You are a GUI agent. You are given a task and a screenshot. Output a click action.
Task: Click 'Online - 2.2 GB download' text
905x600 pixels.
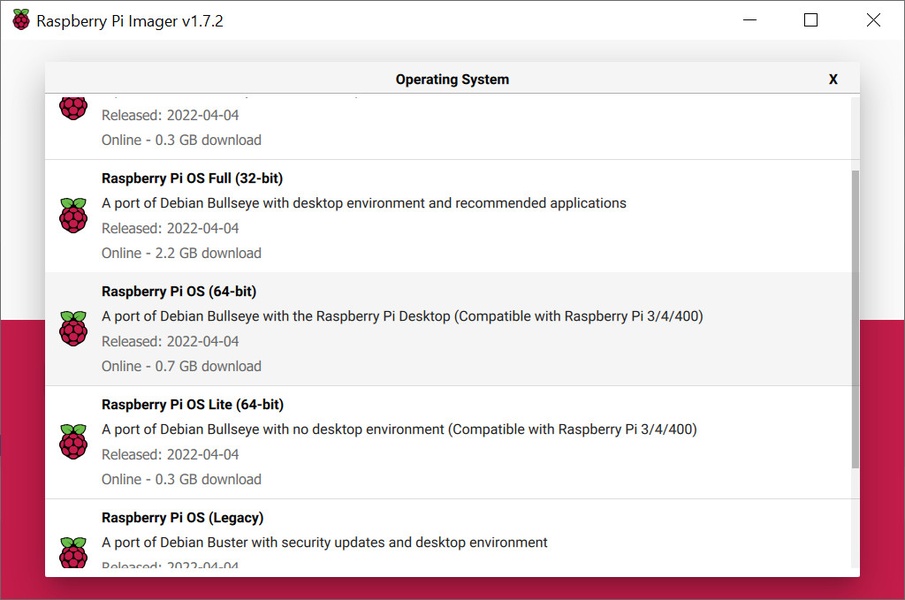[181, 253]
